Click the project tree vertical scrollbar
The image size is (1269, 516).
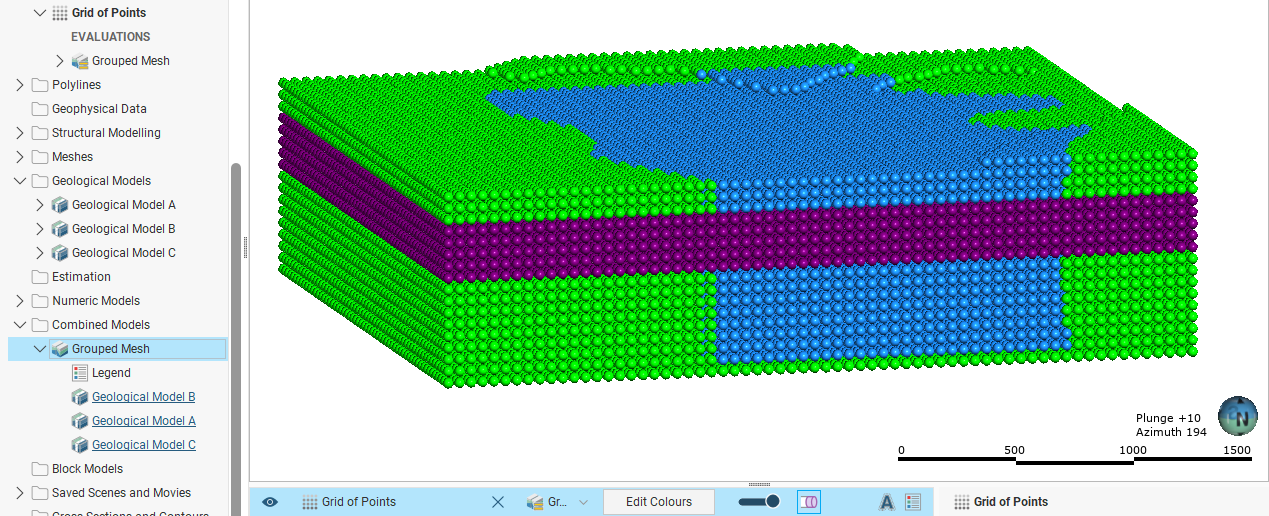click(x=236, y=300)
